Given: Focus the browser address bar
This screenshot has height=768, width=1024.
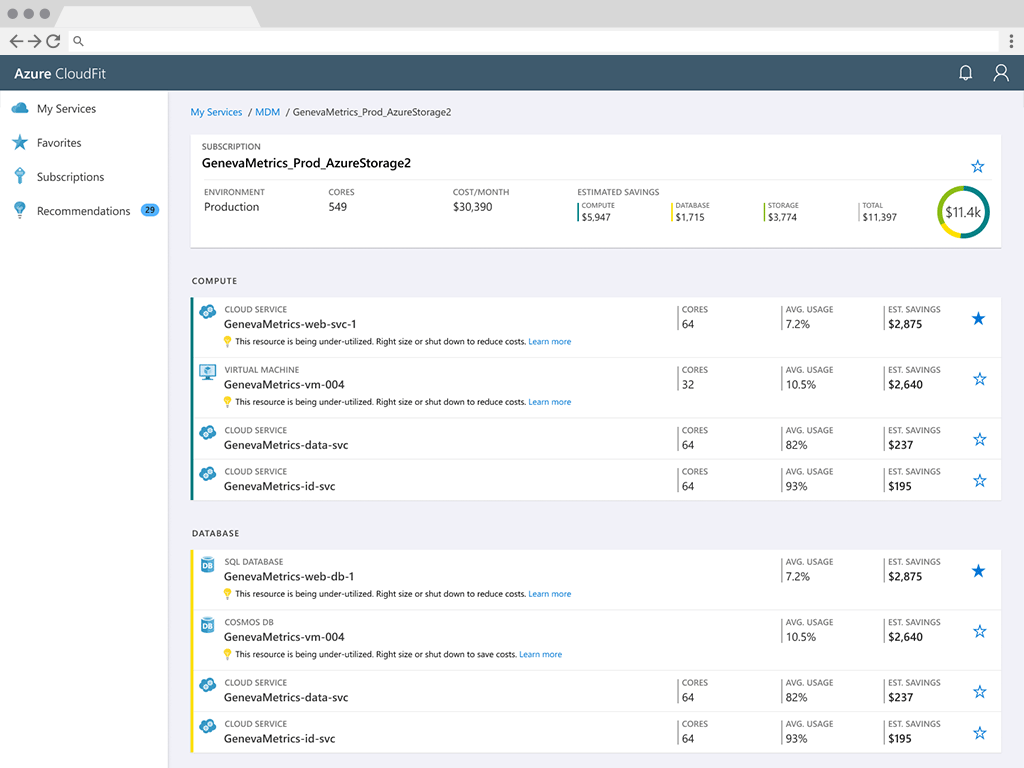Looking at the screenshot, I should [533, 41].
